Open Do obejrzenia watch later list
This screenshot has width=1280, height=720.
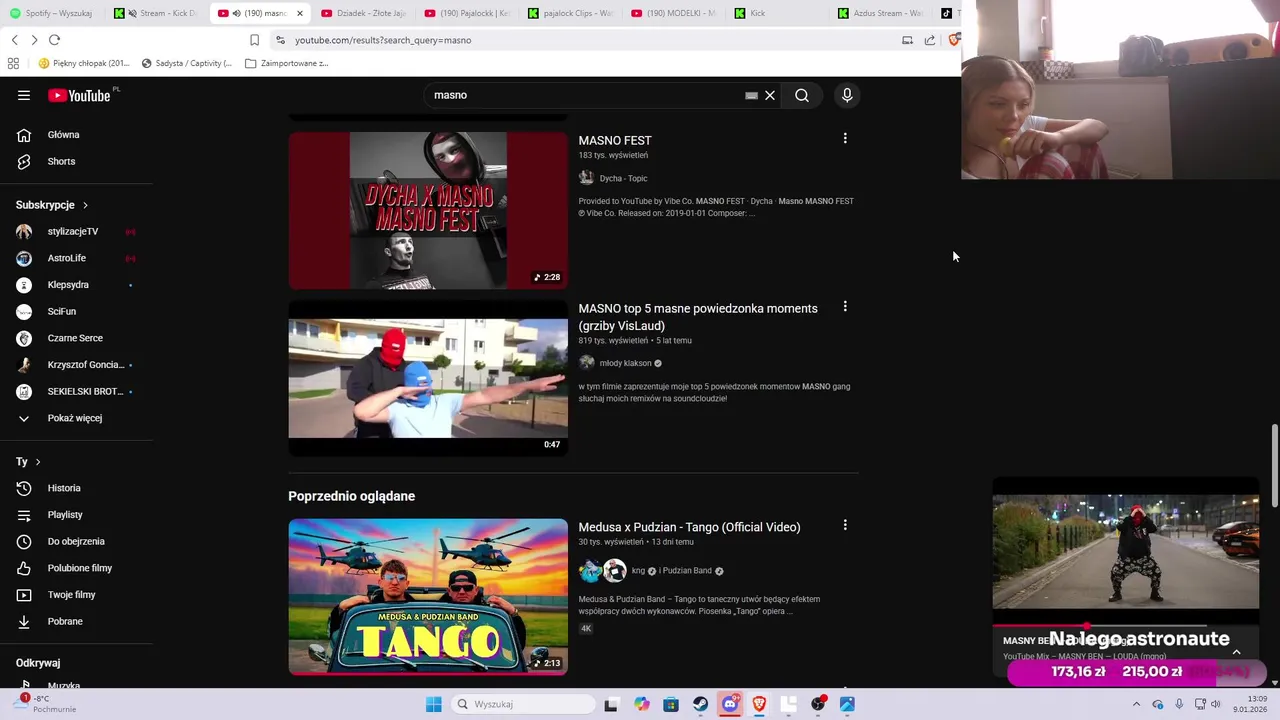(76, 541)
